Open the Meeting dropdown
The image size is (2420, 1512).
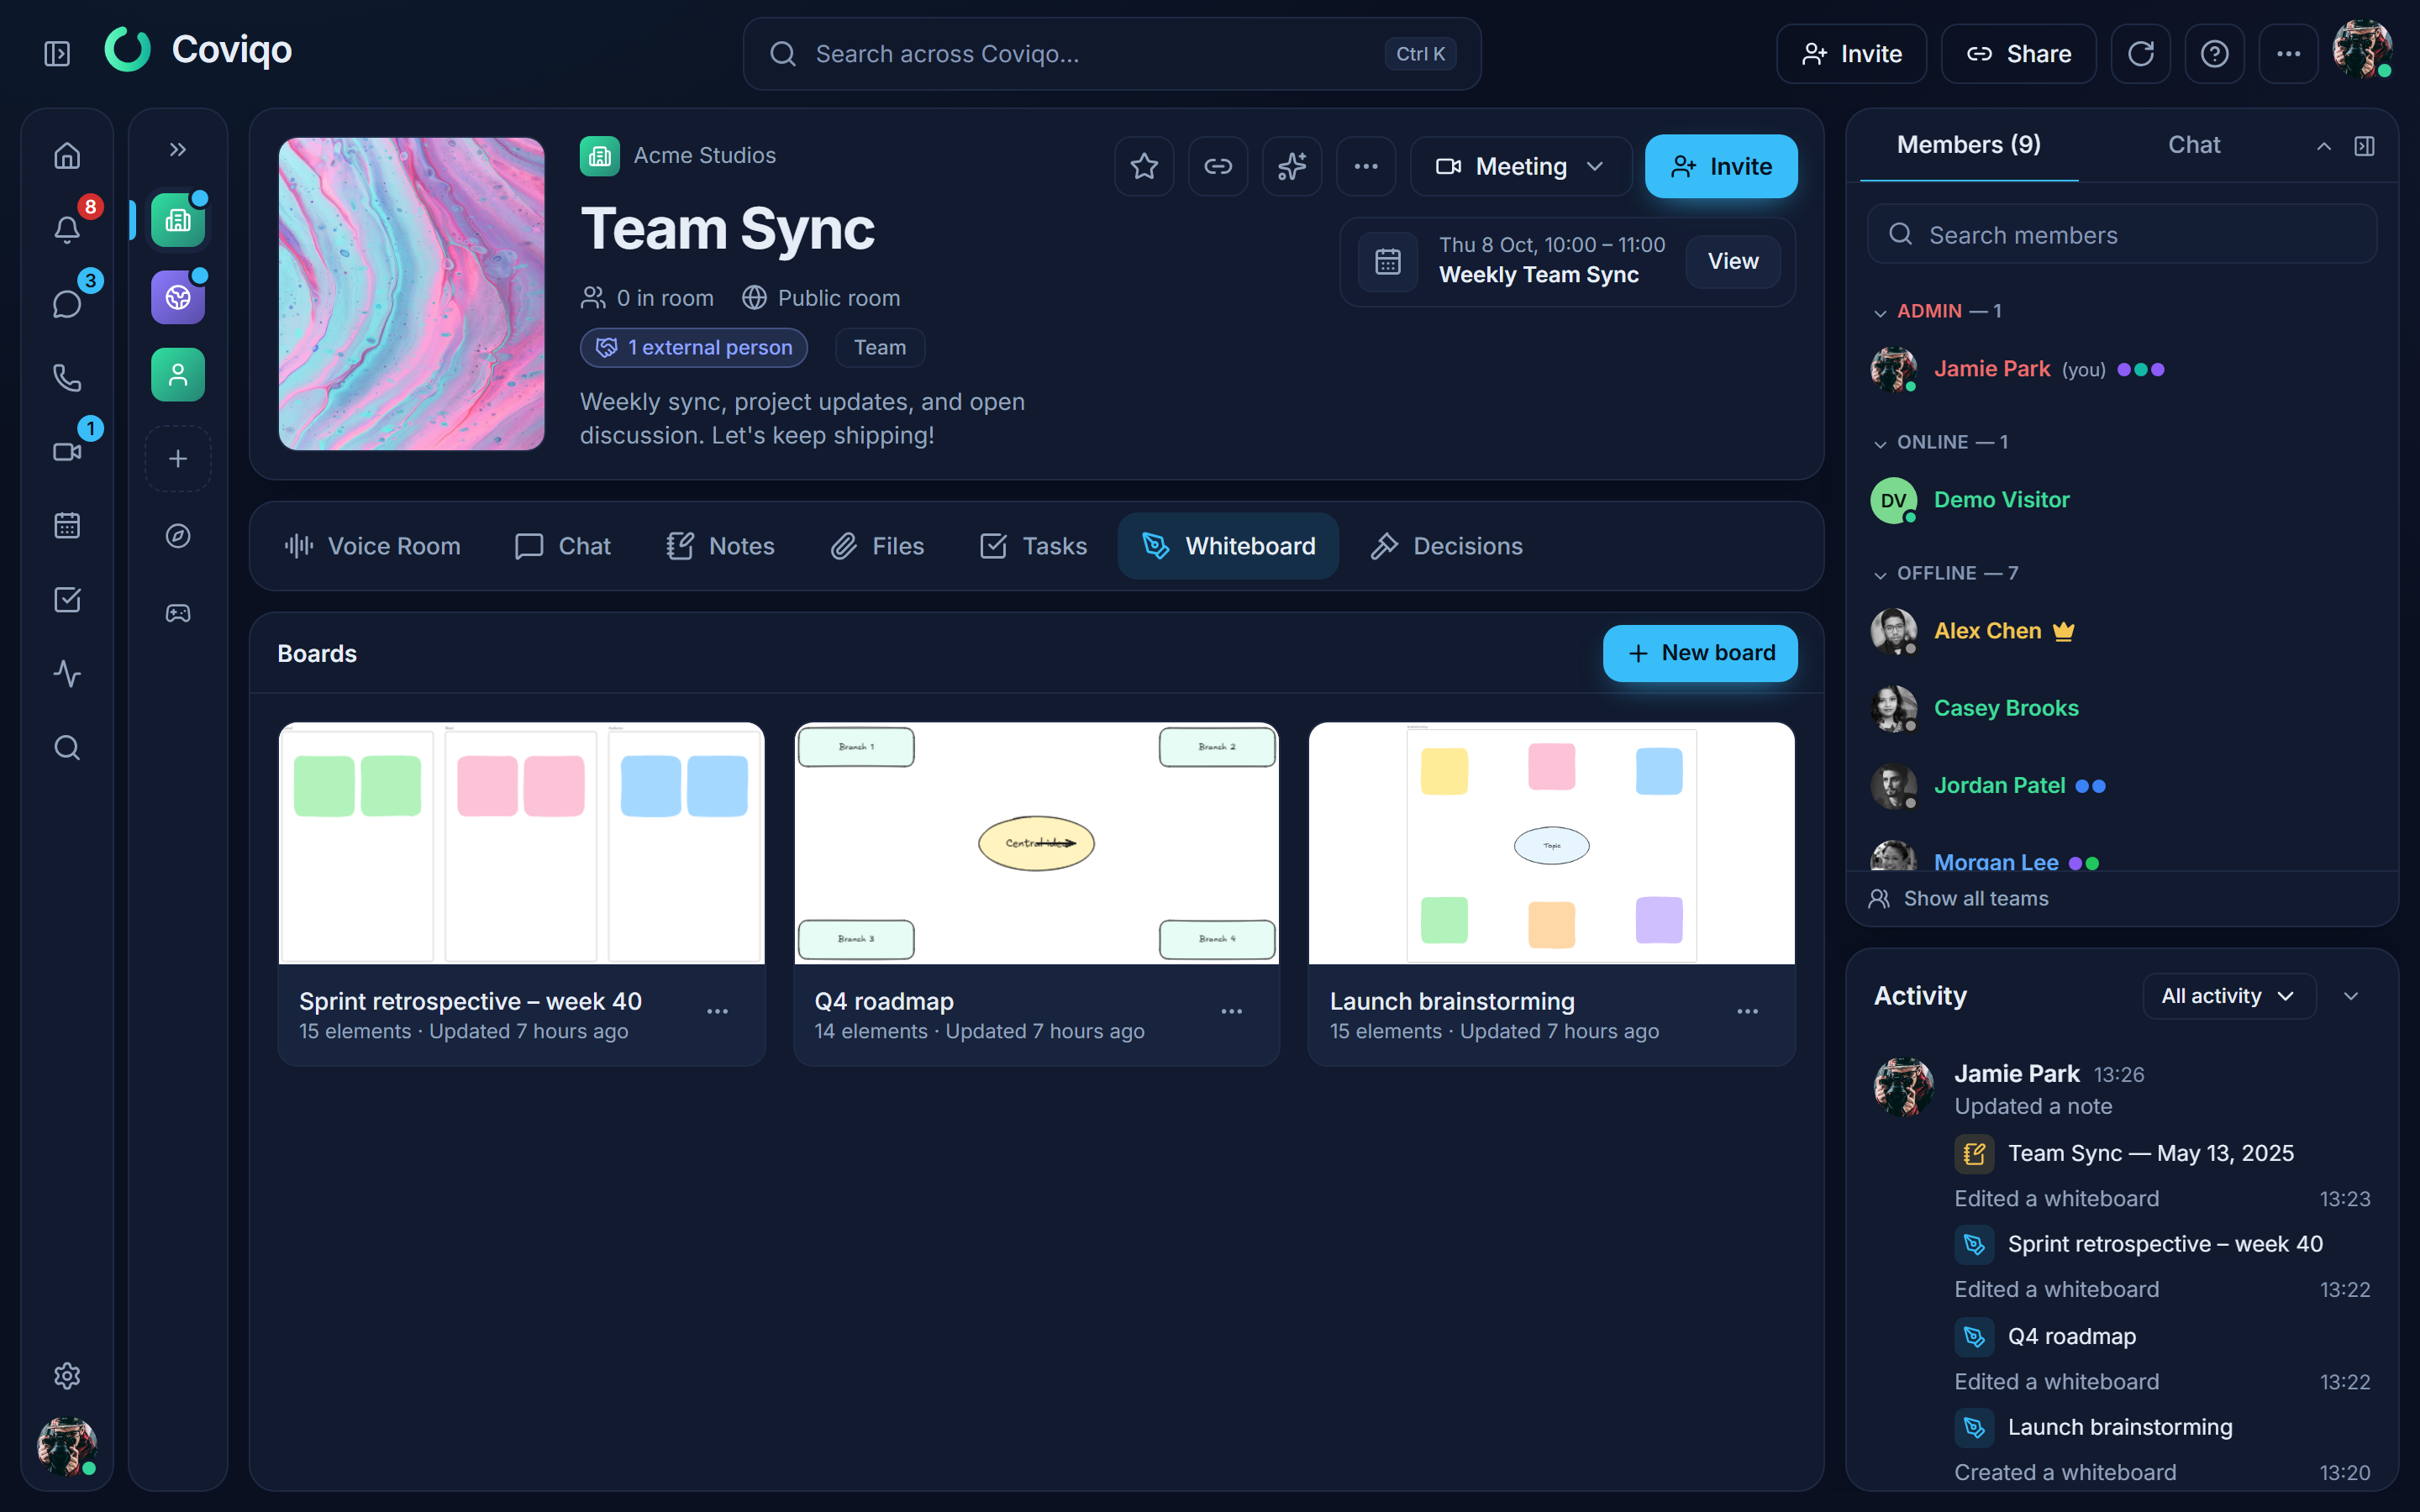[x=1521, y=166]
